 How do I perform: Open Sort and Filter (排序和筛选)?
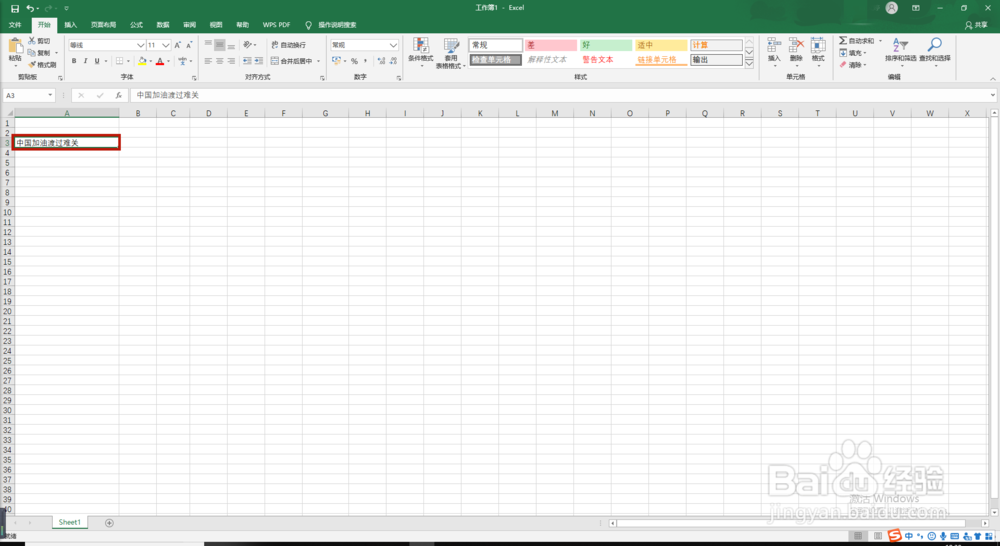[x=901, y=50]
